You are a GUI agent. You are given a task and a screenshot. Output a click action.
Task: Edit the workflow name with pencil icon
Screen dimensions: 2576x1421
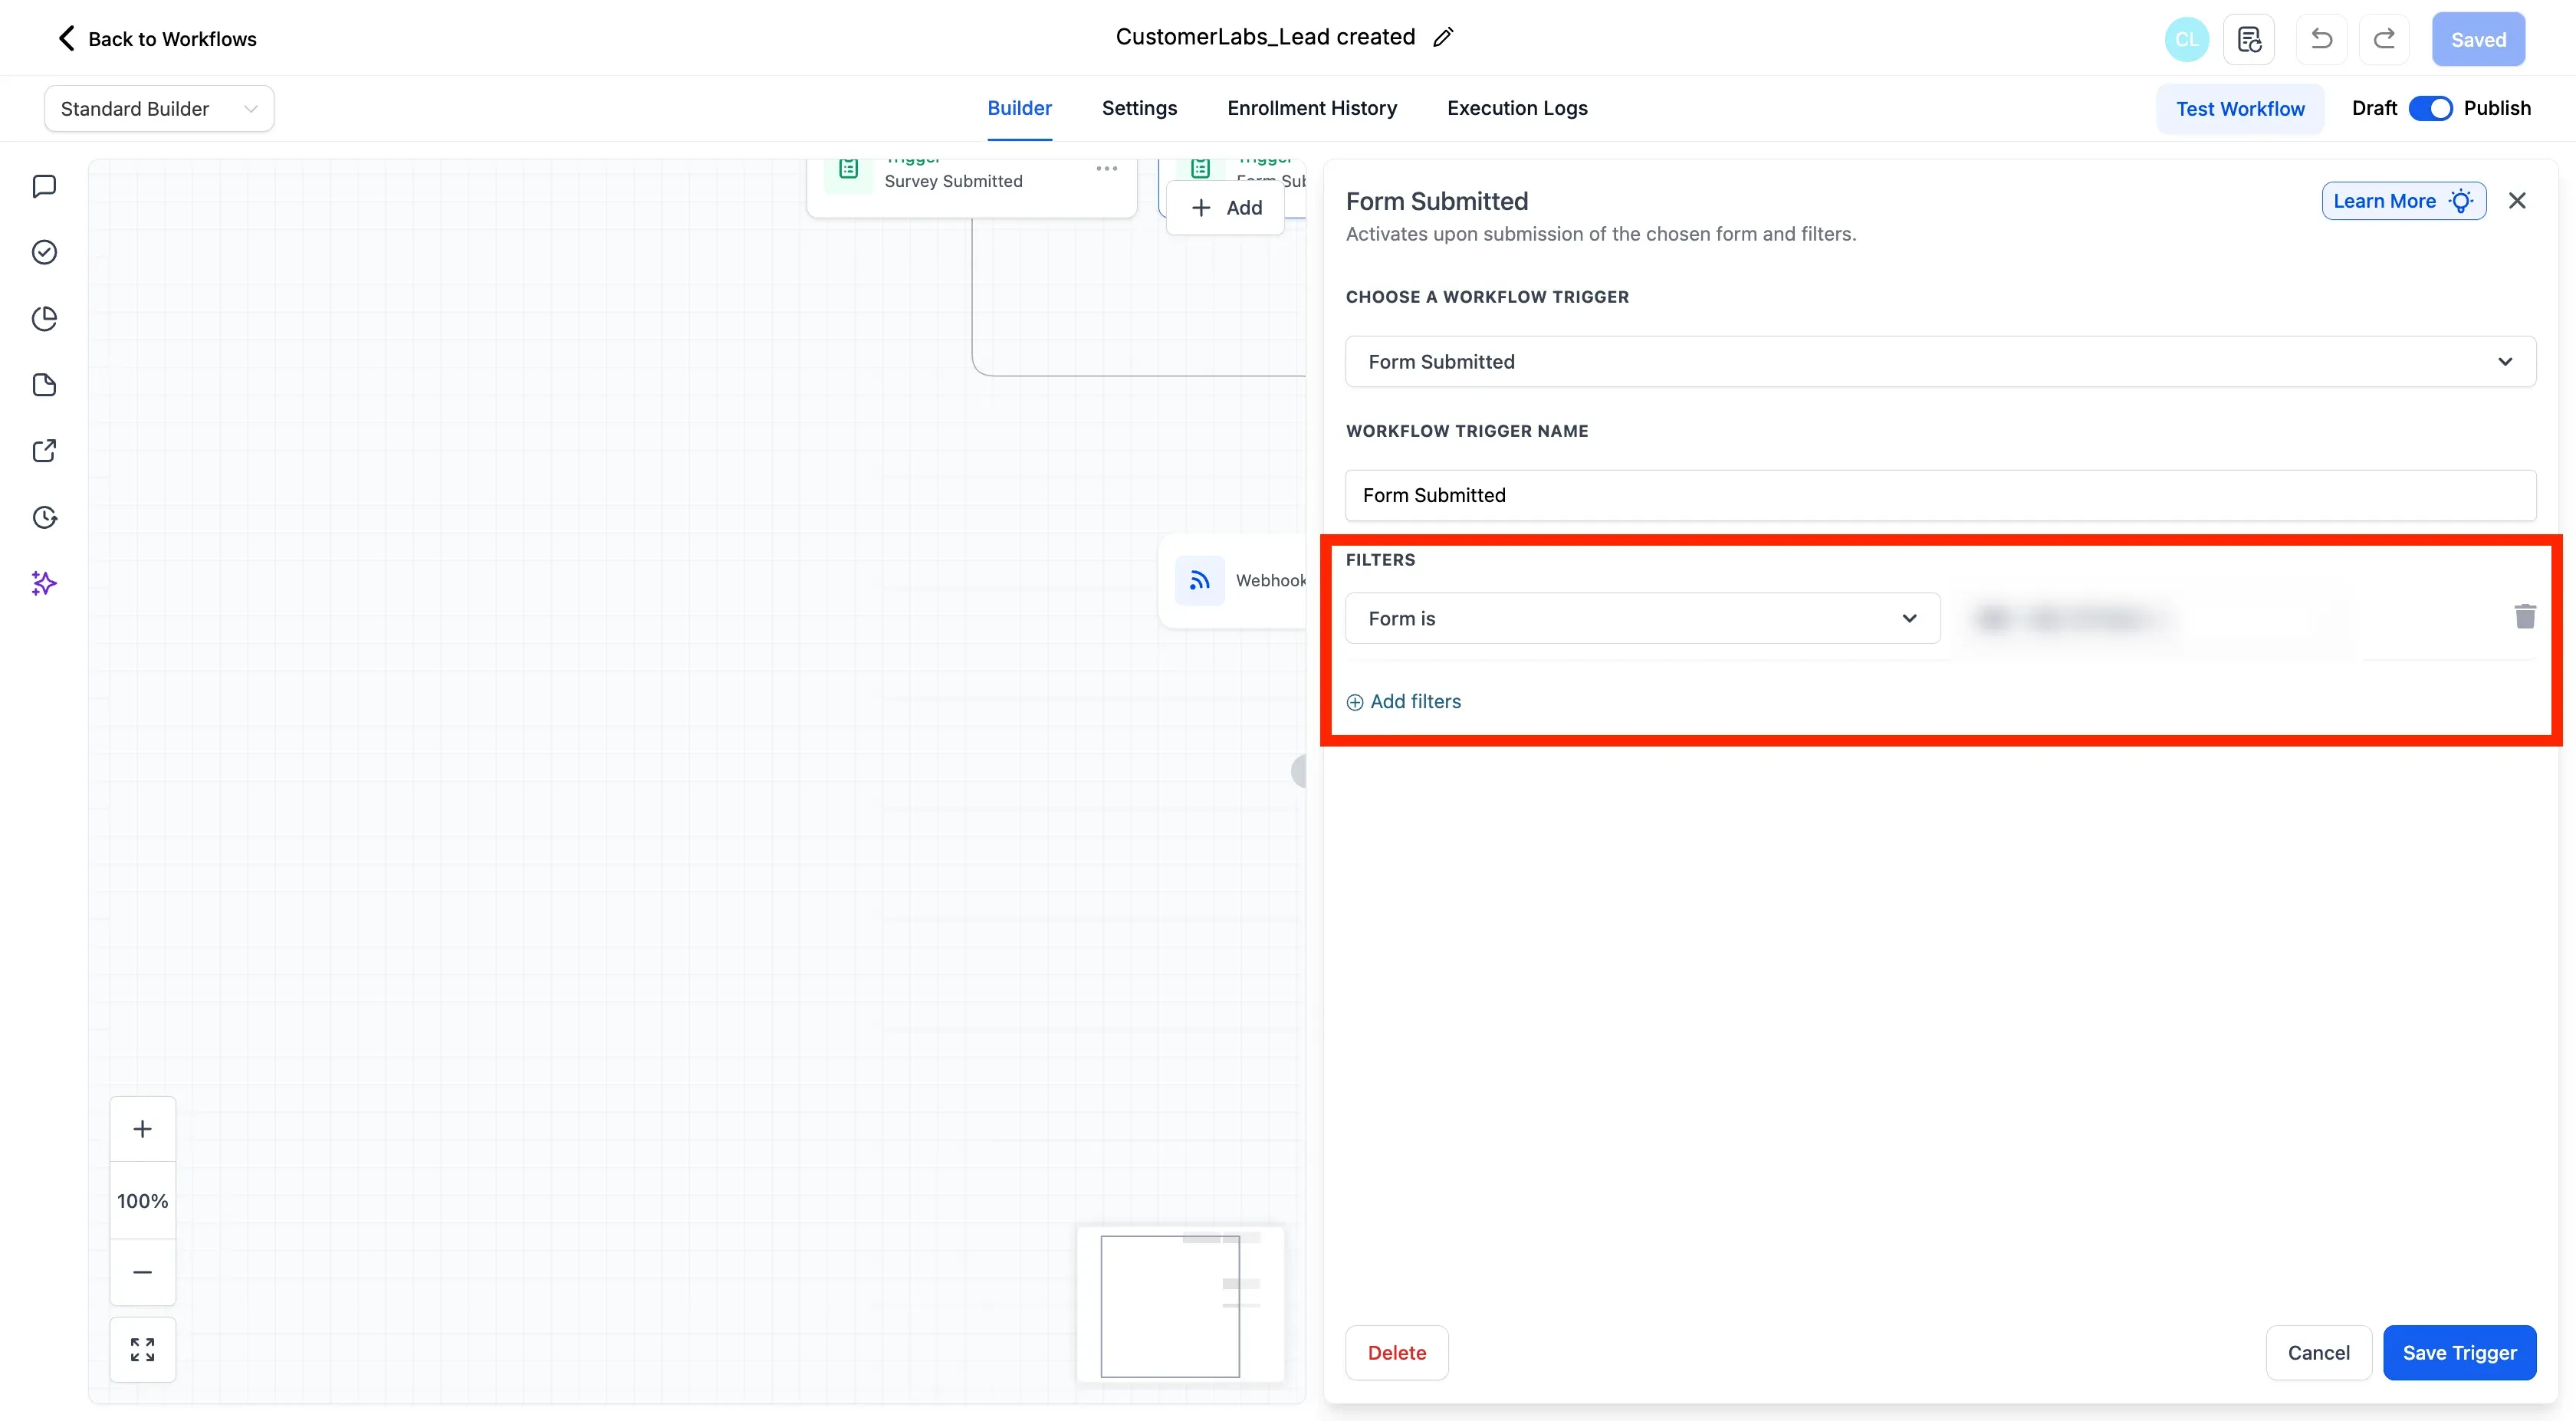click(1443, 38)
